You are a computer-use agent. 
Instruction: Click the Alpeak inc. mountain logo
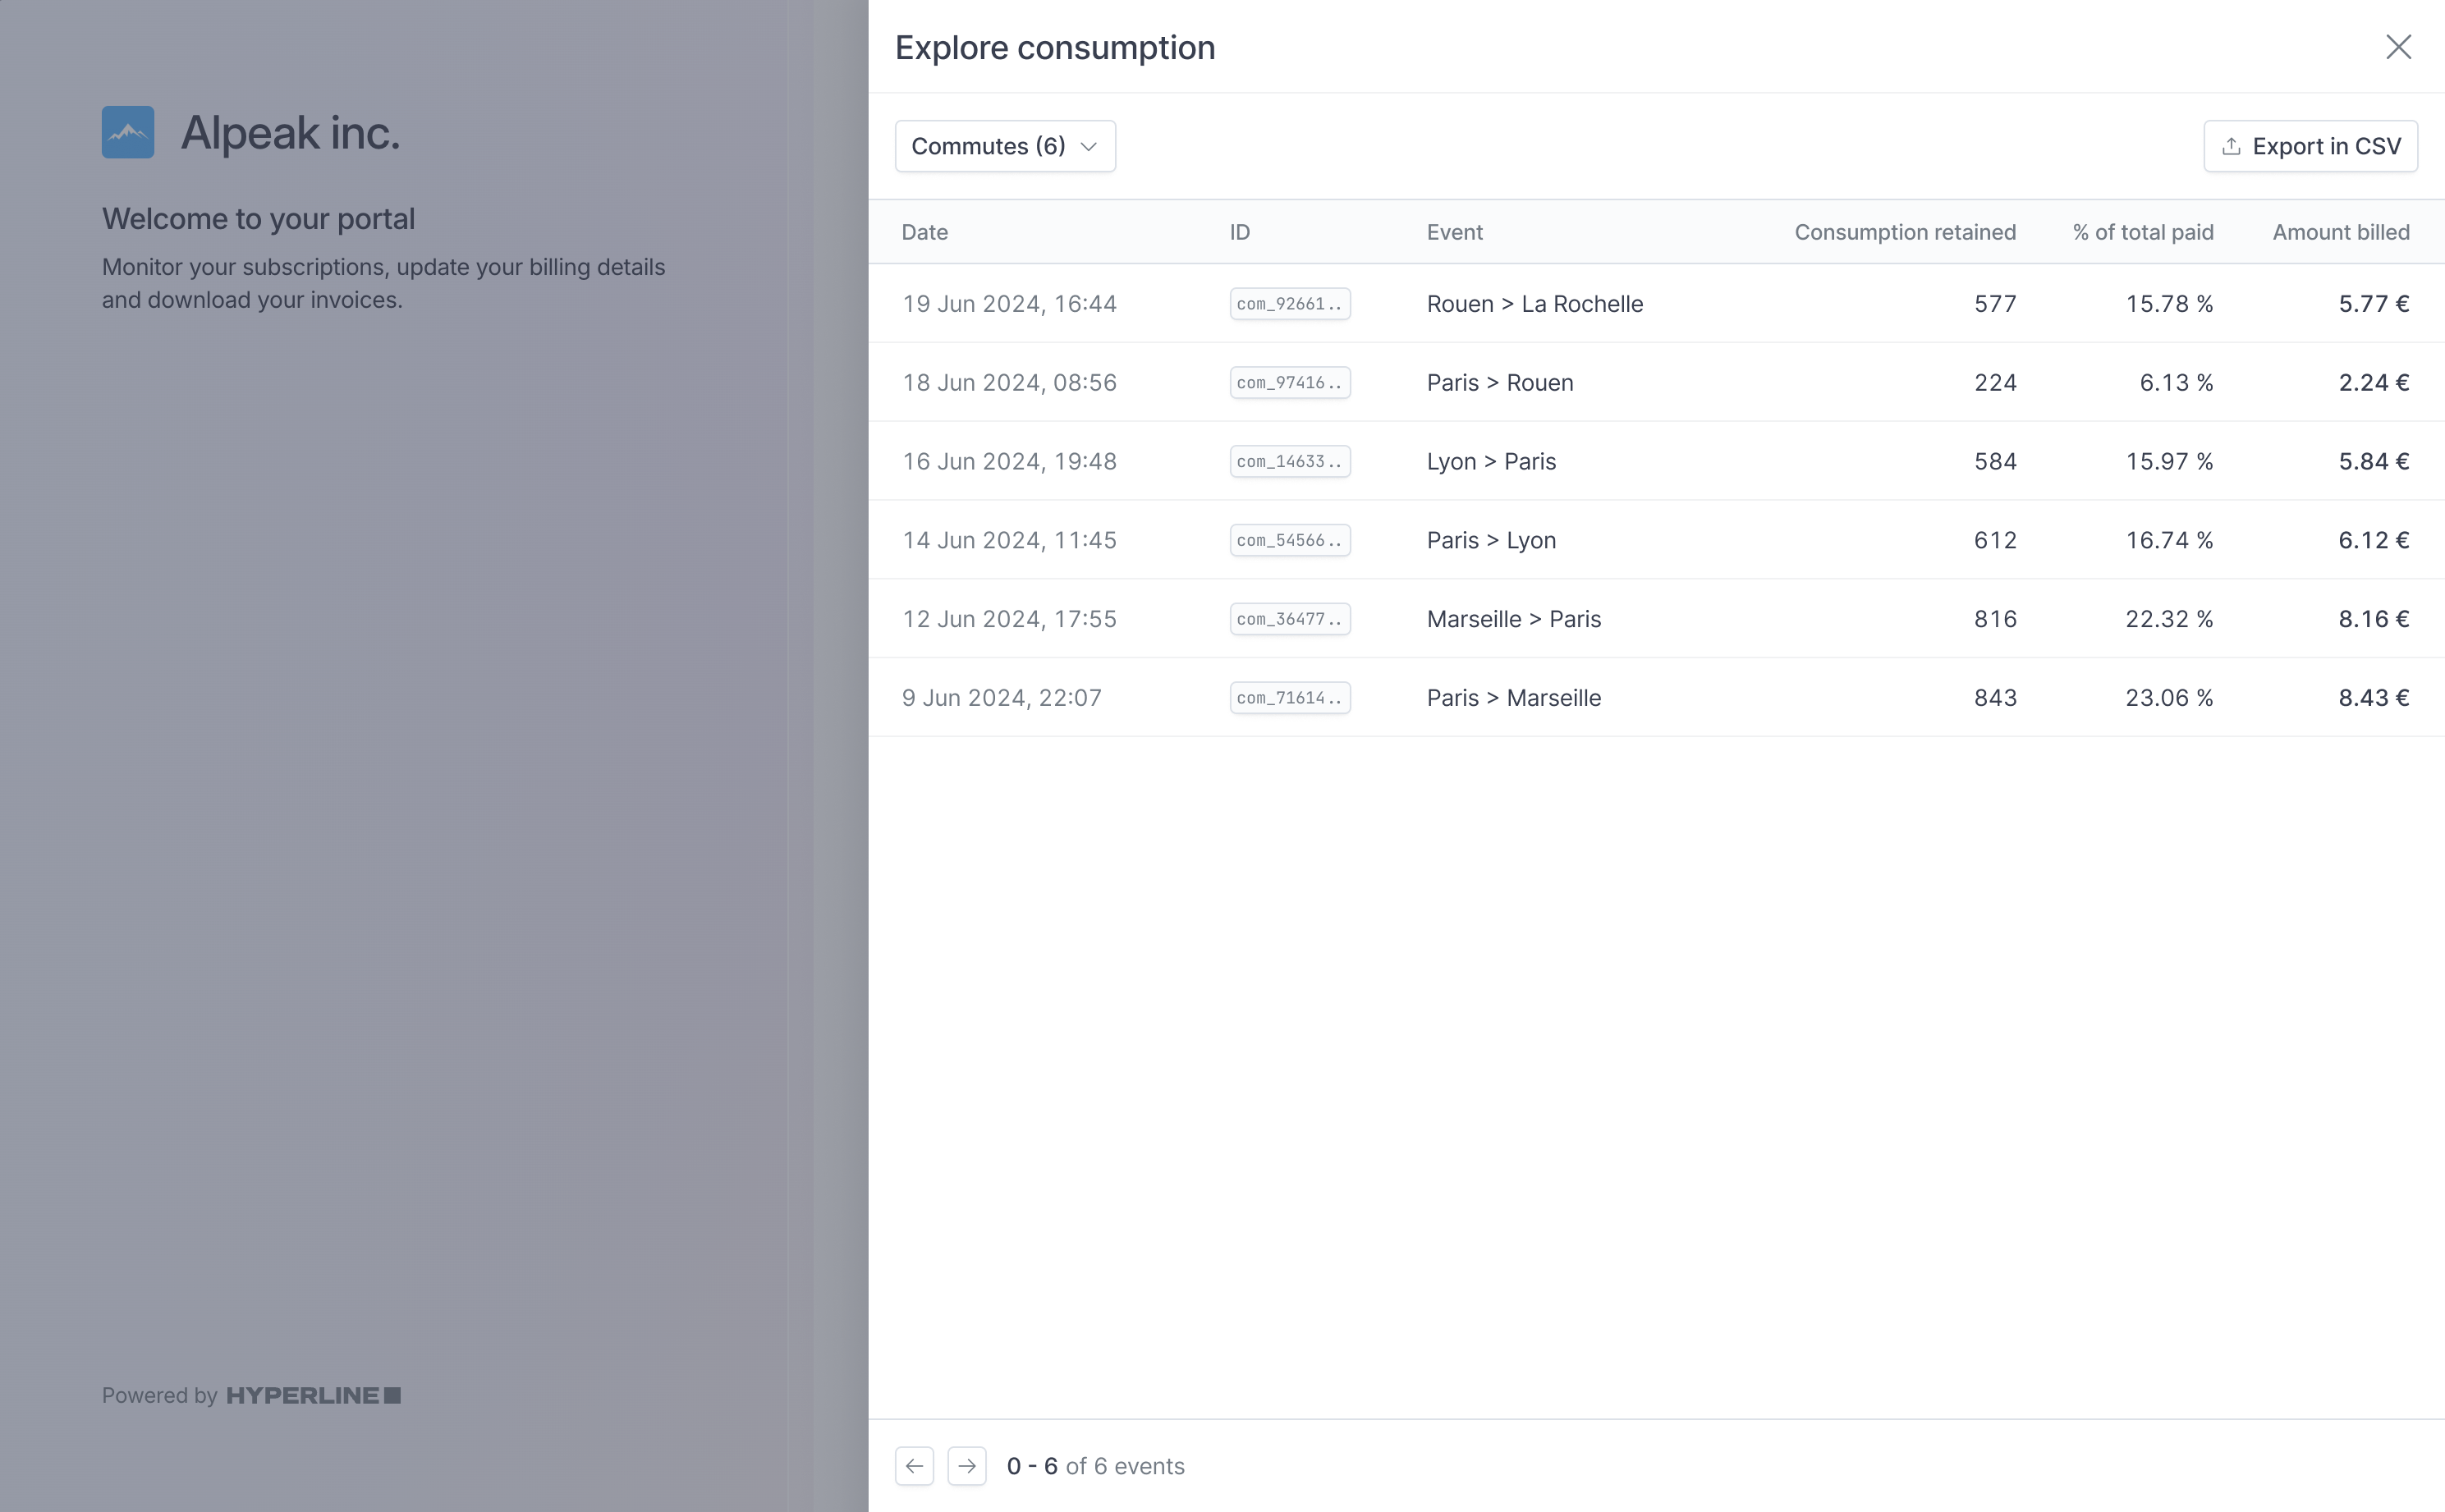pos(128,132)
